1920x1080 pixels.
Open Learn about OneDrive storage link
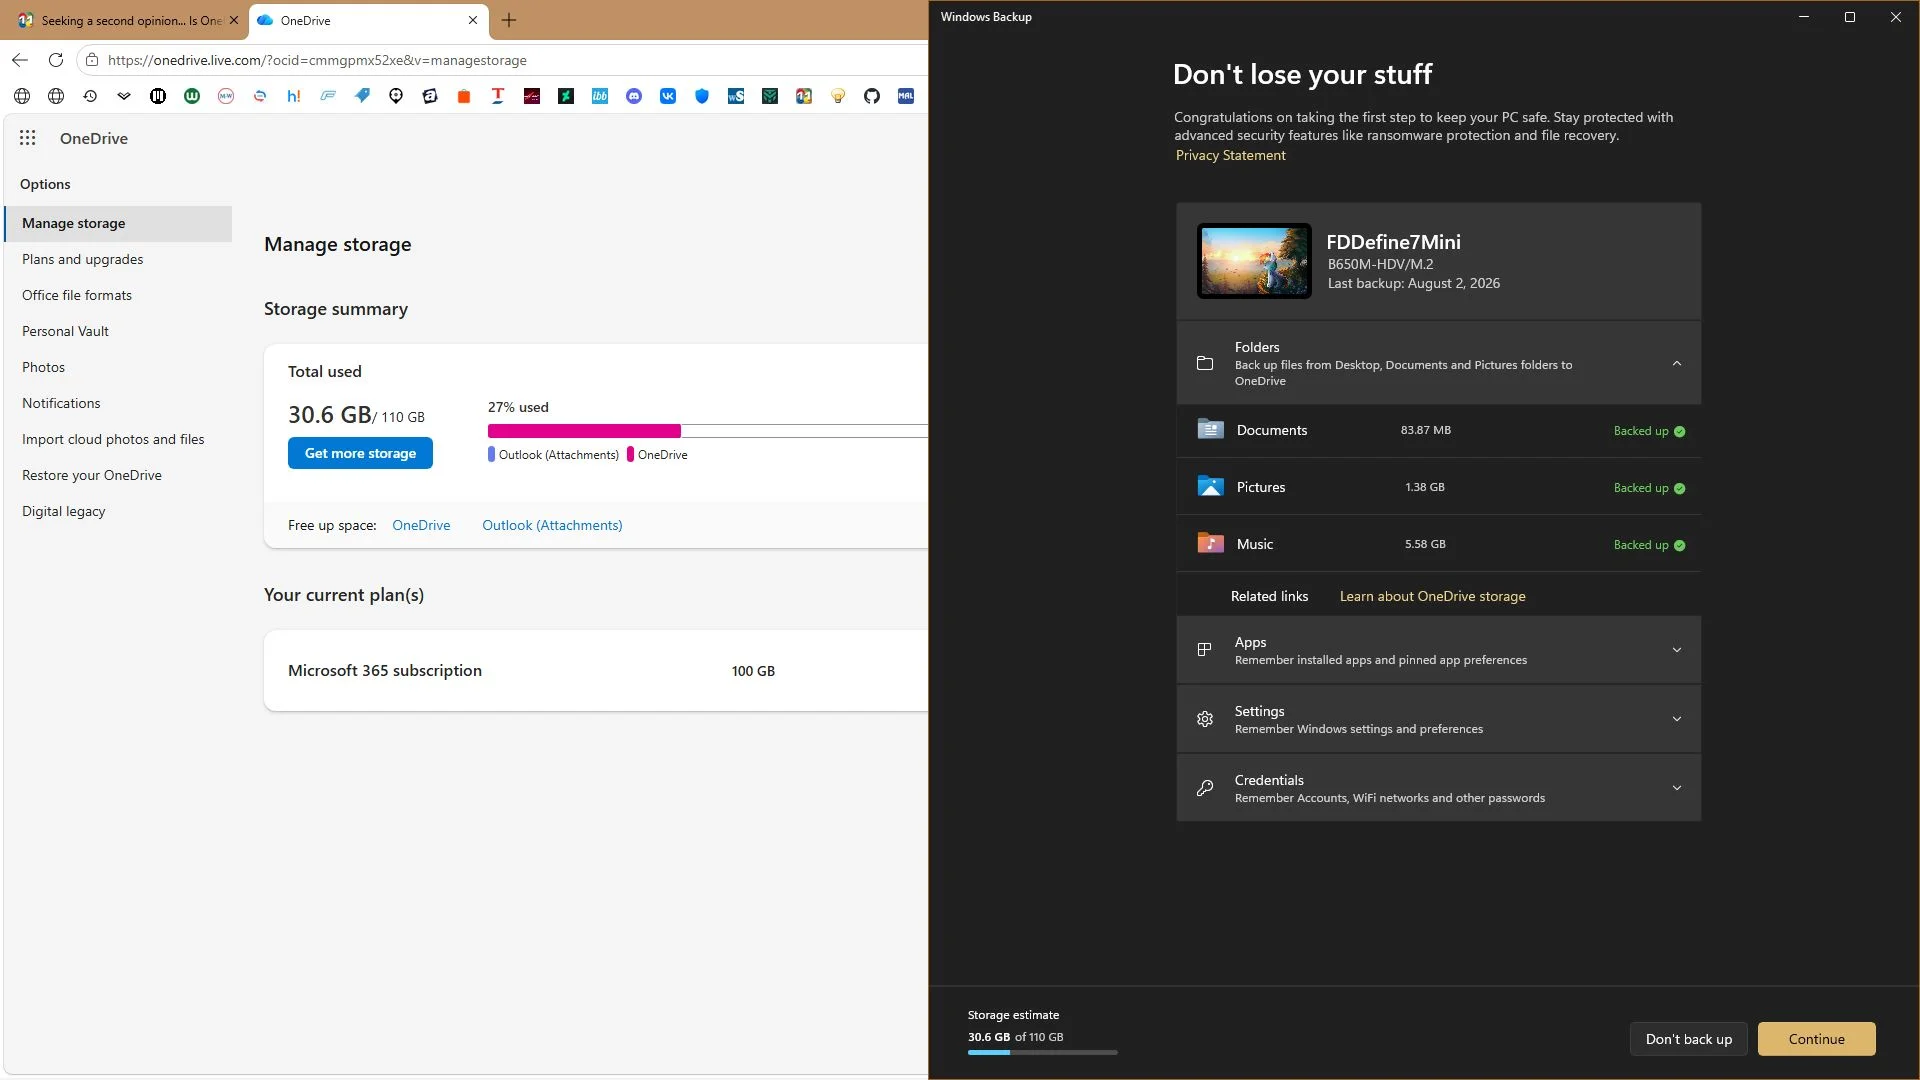1432,596
